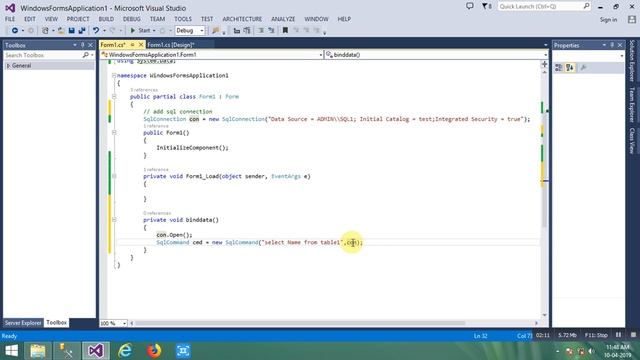Click the Property Pages wrench icon

(x=583, y=68)
